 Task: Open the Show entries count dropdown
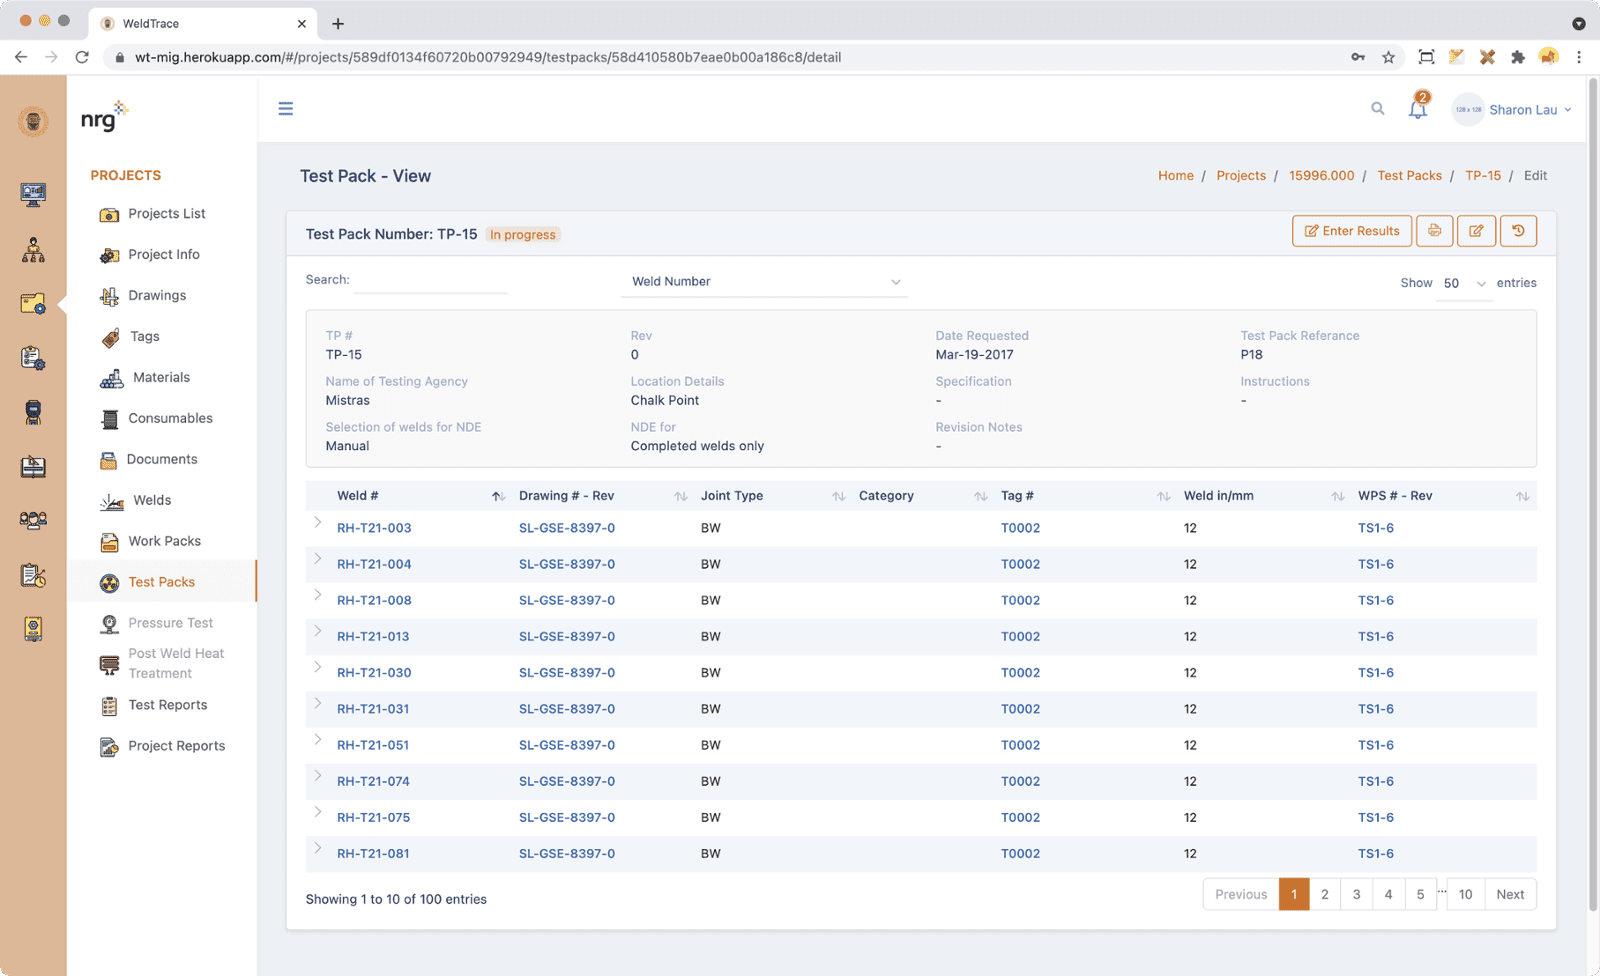pos(1464,284)
